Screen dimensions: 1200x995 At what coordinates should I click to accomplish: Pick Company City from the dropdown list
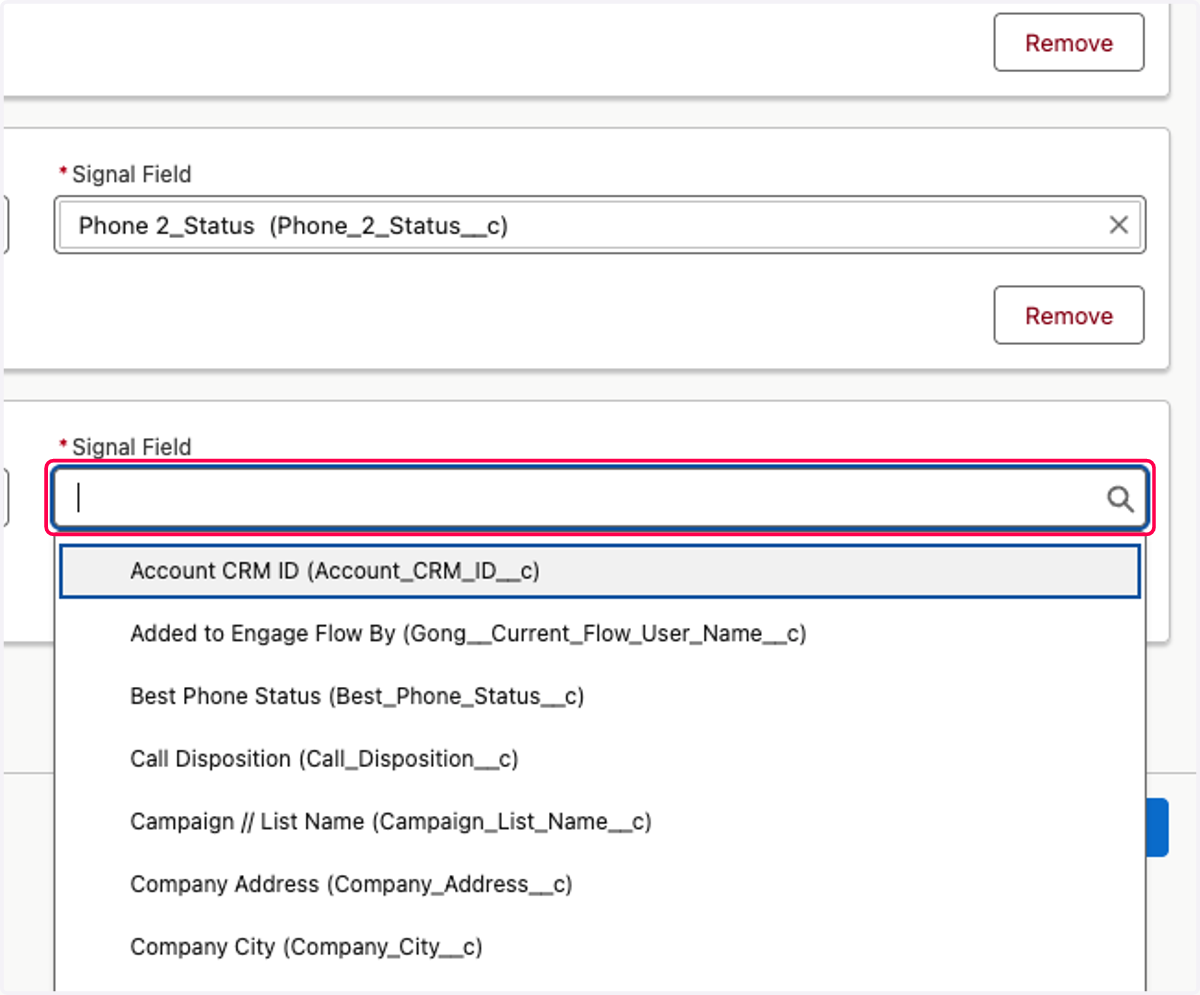600,947
